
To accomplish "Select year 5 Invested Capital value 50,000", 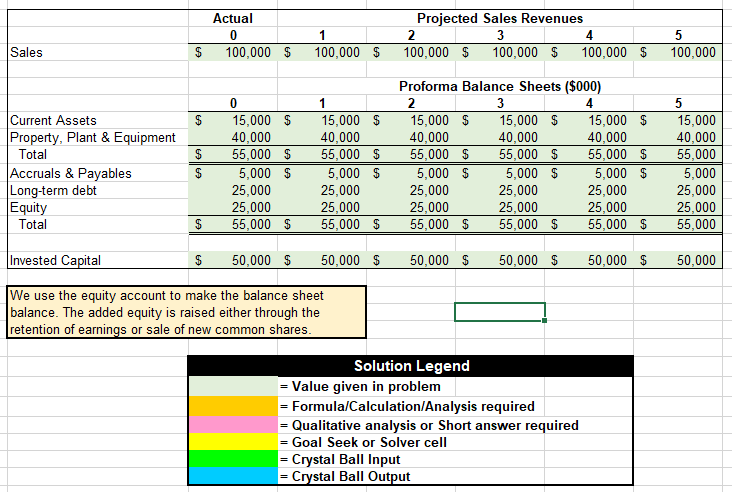I will [697, 260].
